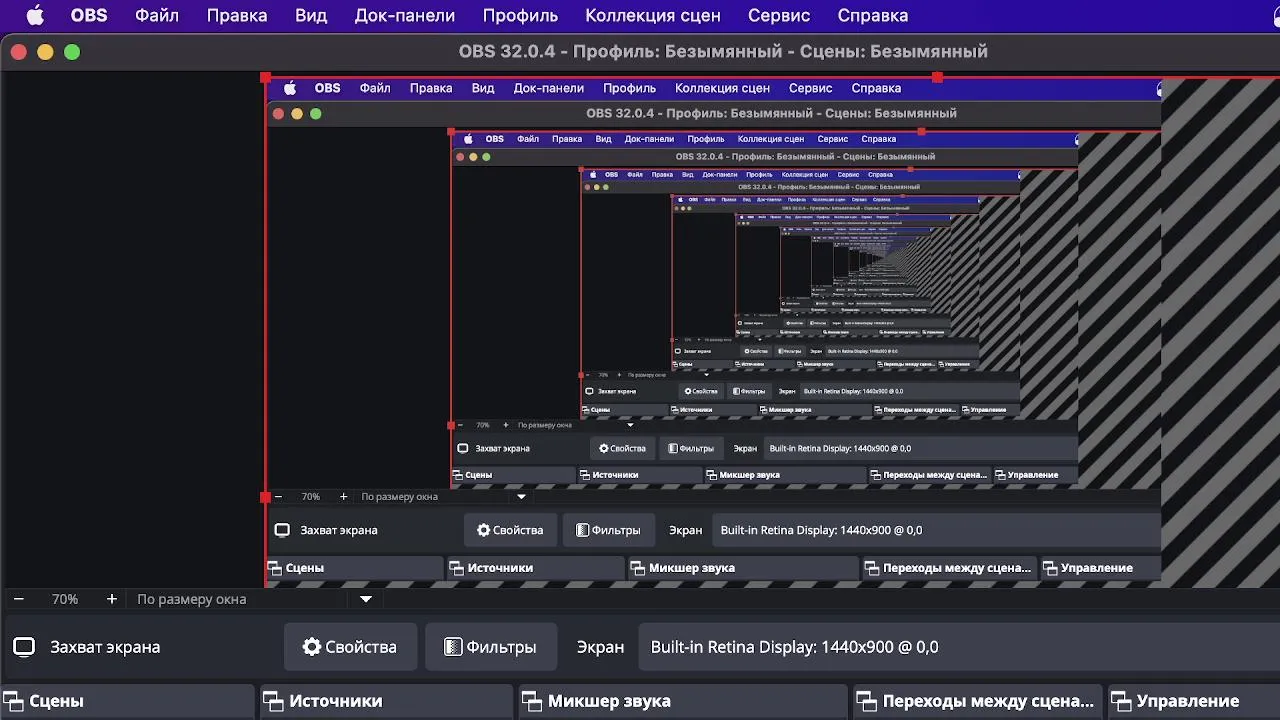Open the Сервис menu in the top menu bar
This screenshot has height=720, width=1280.
[779, 15]
